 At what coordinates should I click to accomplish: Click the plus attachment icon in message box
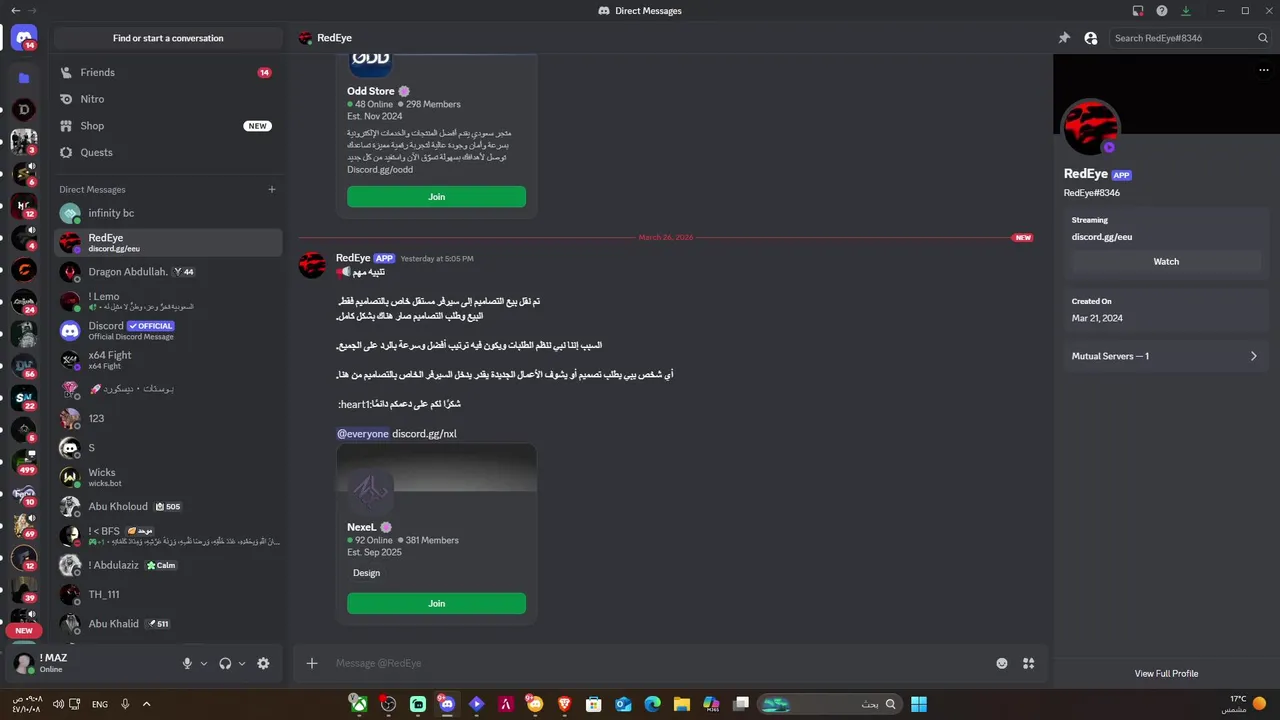312,663
